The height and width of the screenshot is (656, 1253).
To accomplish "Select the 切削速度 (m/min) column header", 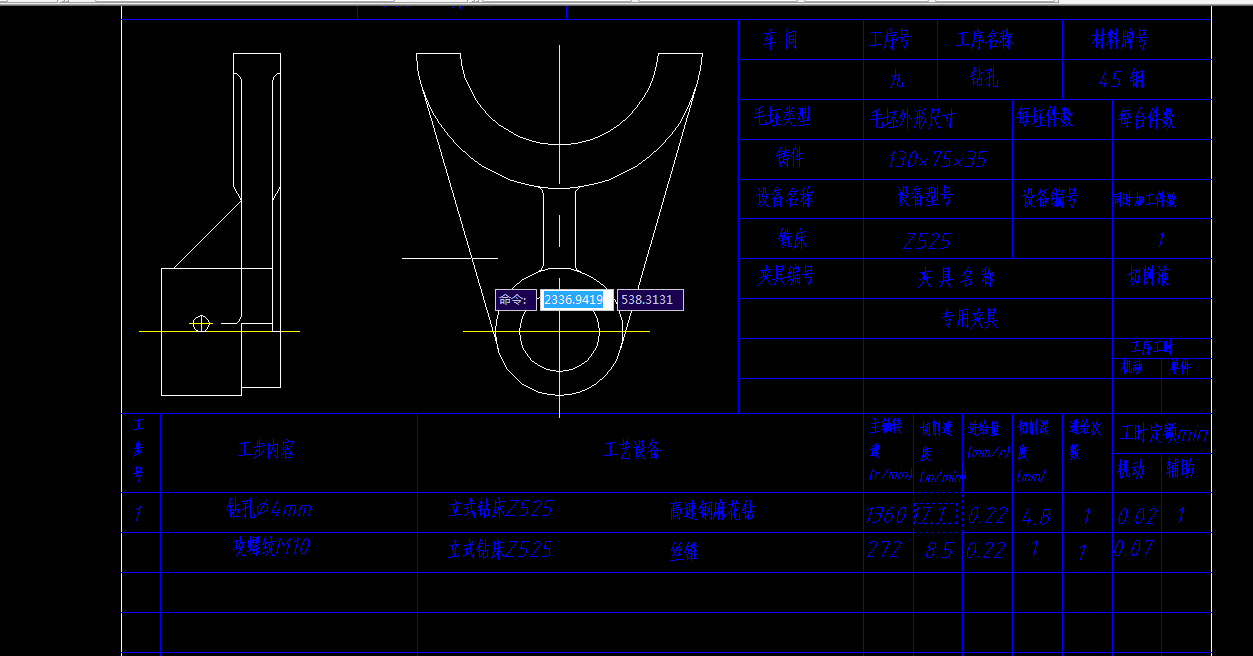I will tap(941, 452).
